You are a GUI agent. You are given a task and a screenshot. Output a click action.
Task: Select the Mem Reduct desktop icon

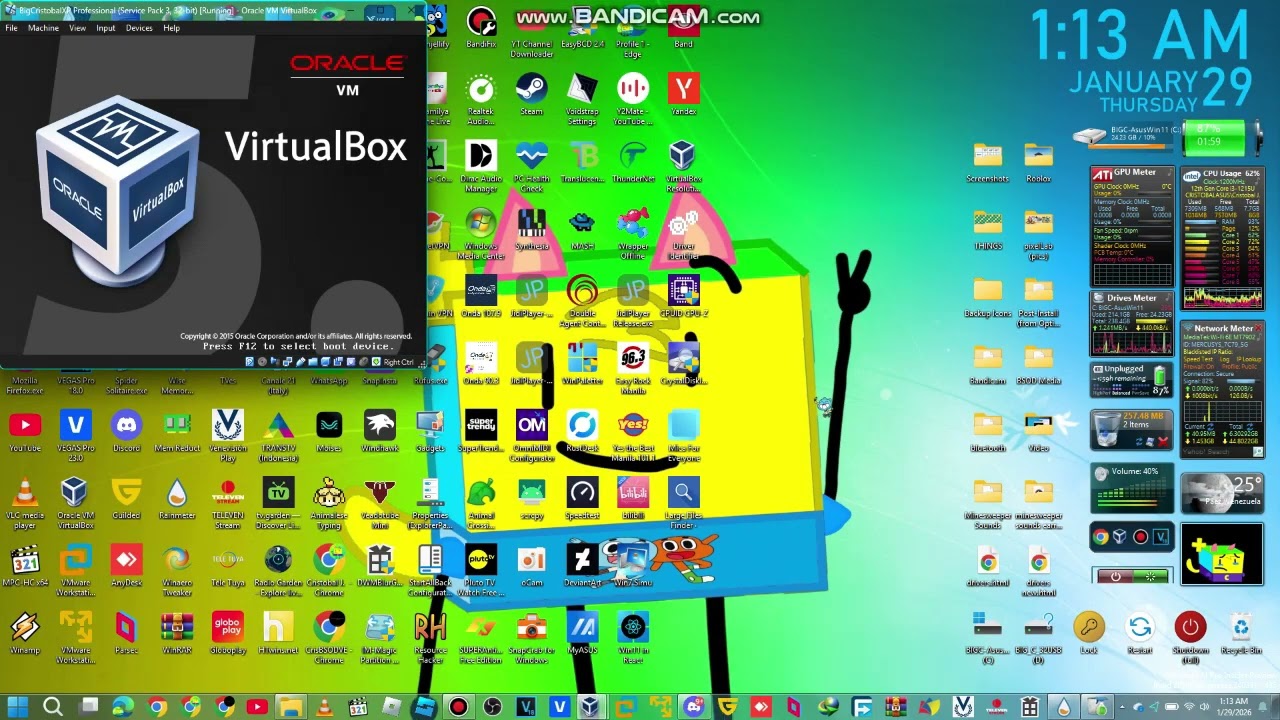177,431
